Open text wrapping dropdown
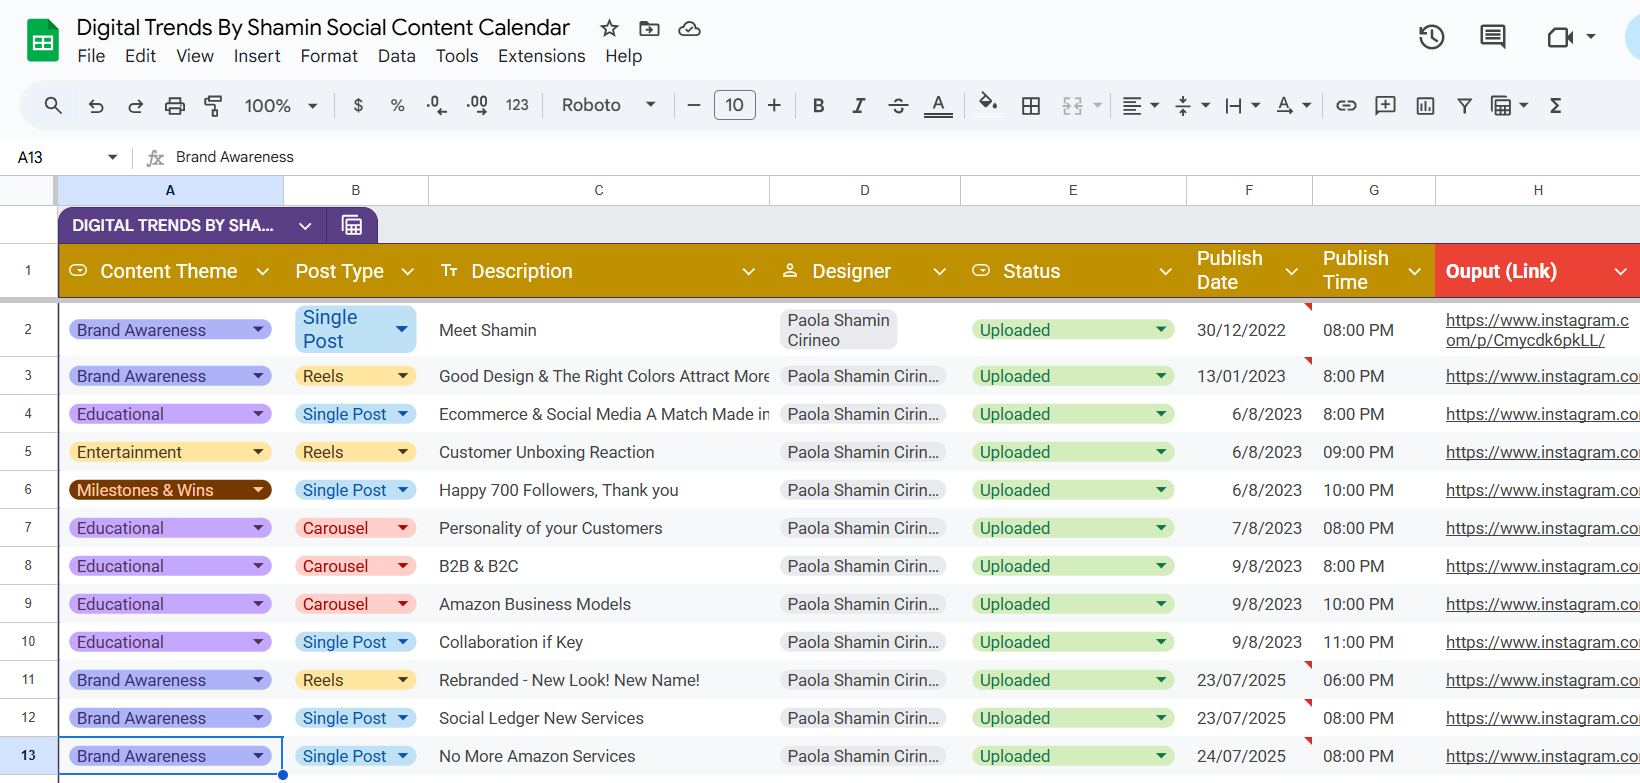The width and height of the screenshot is (1640, 783). coord(1243,105)
